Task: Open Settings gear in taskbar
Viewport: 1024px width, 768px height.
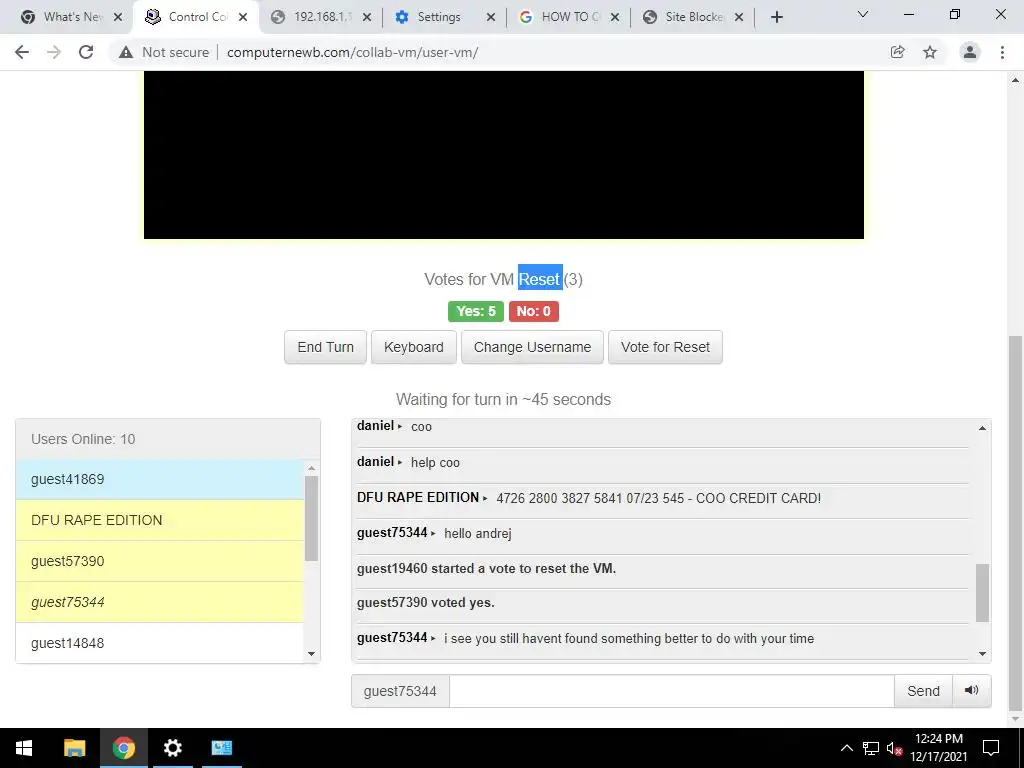Action: click(172, 748)
